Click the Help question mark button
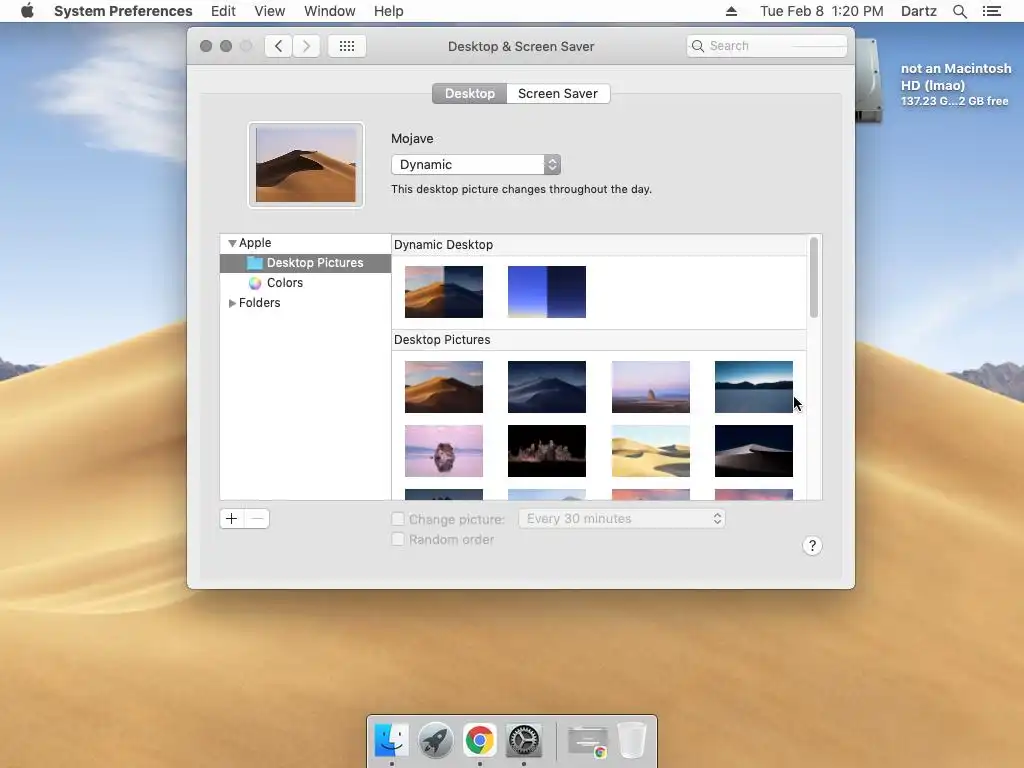The image size is (1024, 768). click(812, 546)
